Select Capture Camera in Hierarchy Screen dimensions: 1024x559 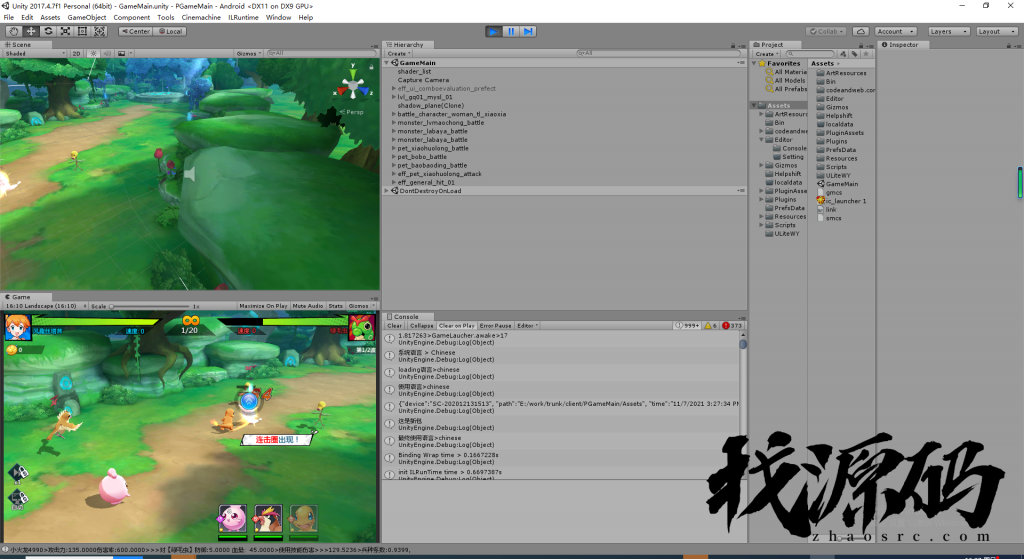tap(423, 80)
